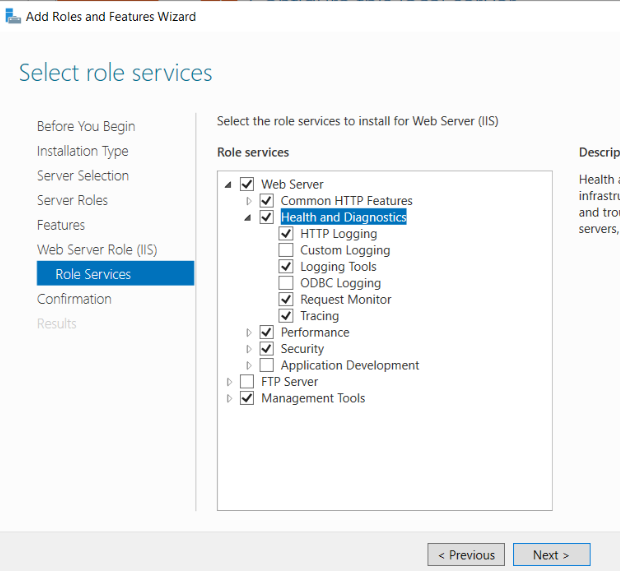Click the Select role services heading
The height and width of the screenshot is (571, 620).
click(115, 73)
